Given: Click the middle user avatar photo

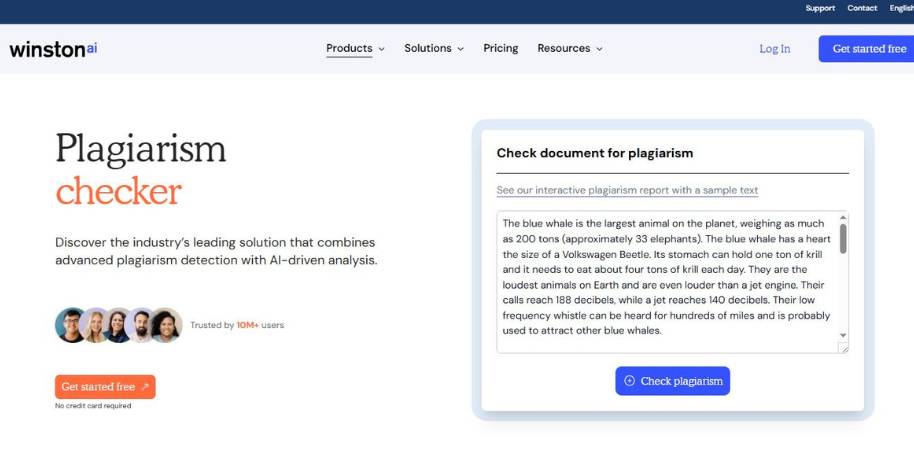Looking at the screenshot, I should point(118,325).
